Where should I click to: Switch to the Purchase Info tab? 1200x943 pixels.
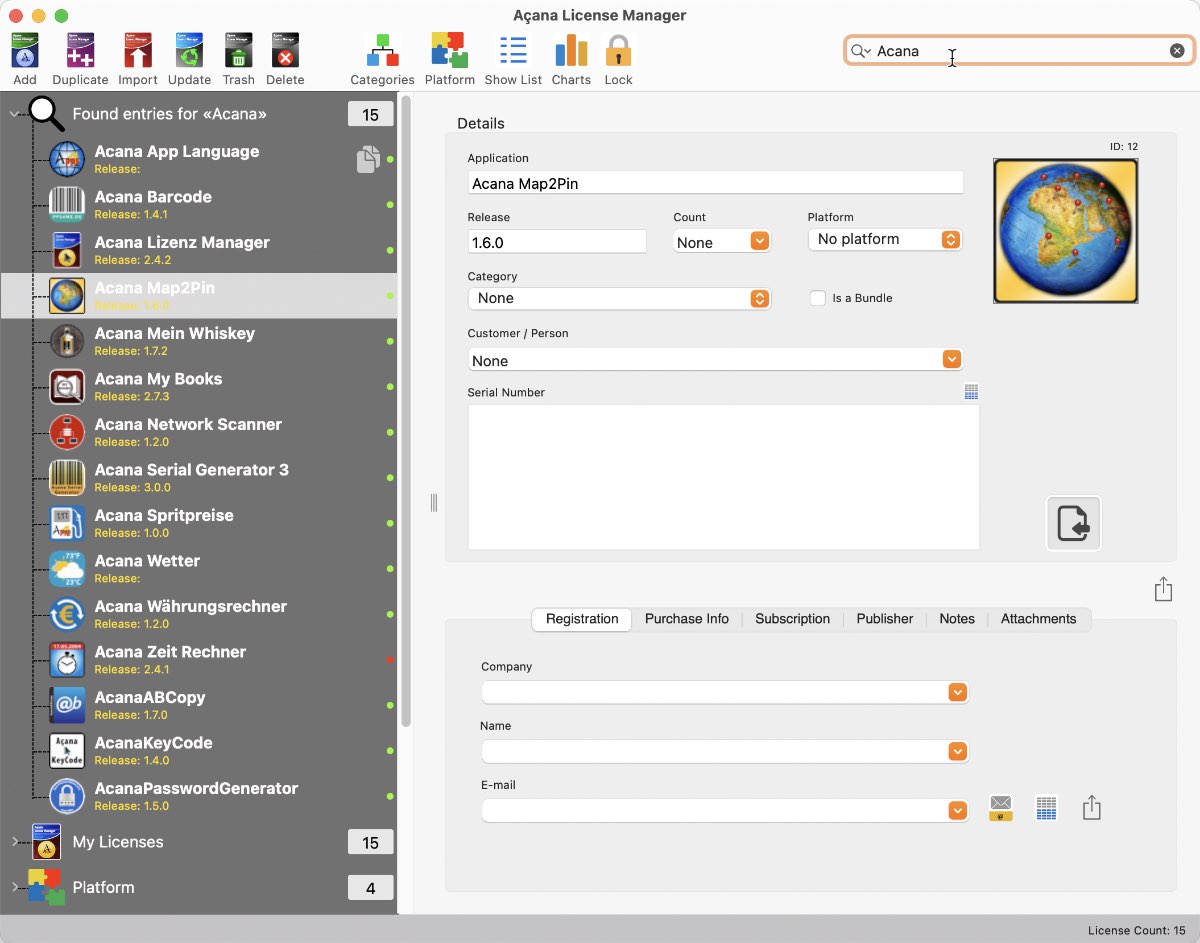point(687,619)
